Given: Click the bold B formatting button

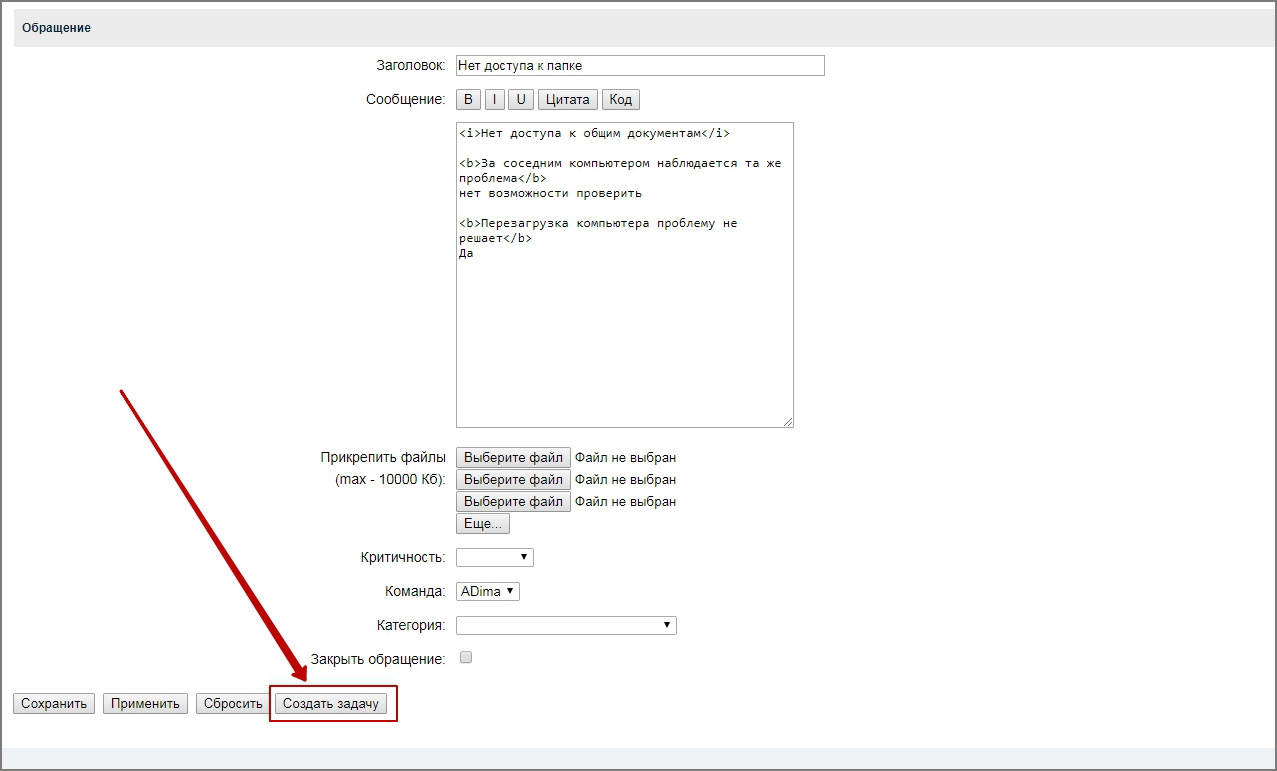Looking at the screenshot, I should pos(468,100).
